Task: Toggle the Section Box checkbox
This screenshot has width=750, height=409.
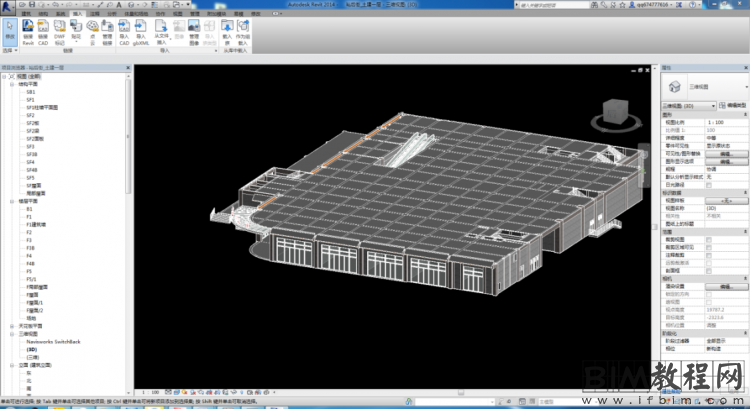Action: point(709,269)
